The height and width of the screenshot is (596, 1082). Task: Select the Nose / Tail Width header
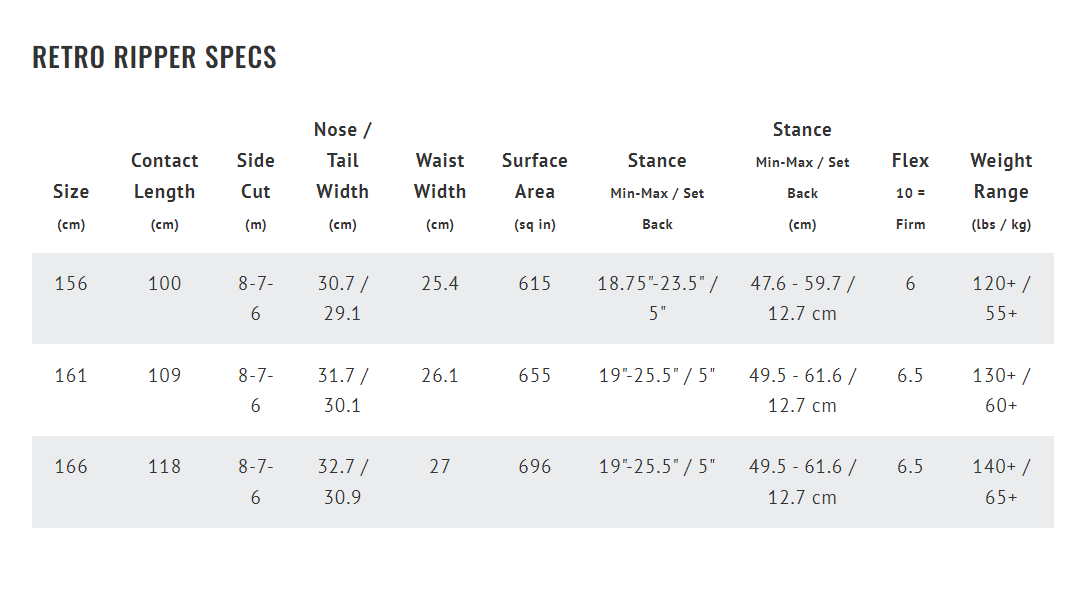[342, 176]
